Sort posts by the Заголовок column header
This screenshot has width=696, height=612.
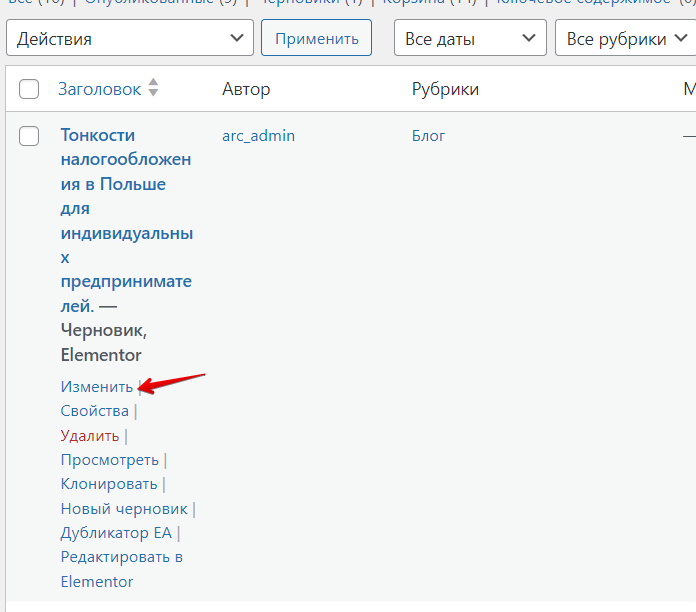pyautogui.click(x=99, y=89)
